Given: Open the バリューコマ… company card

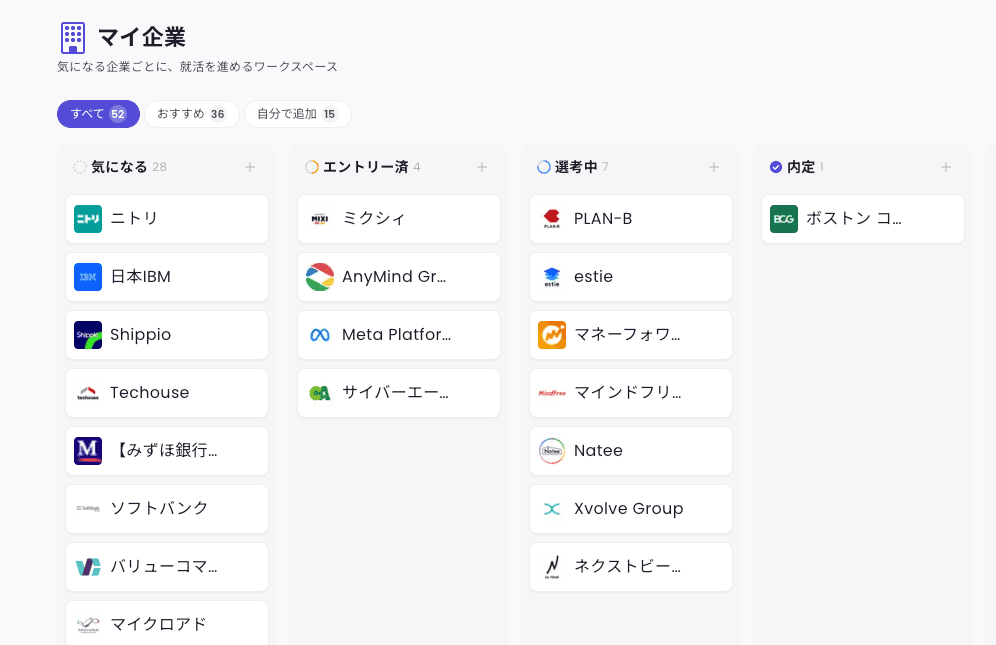Looking at the screenshot, I should click(167, 567).
